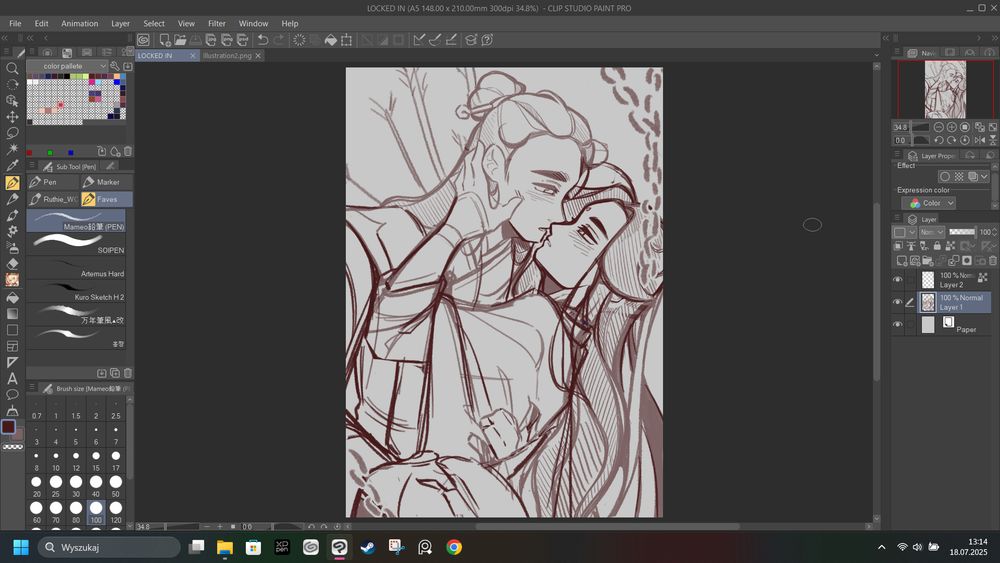Select the Lasso selection tool
This screenshot has height=563, width=1000.
pyautogui.click(x=11, y=133)
